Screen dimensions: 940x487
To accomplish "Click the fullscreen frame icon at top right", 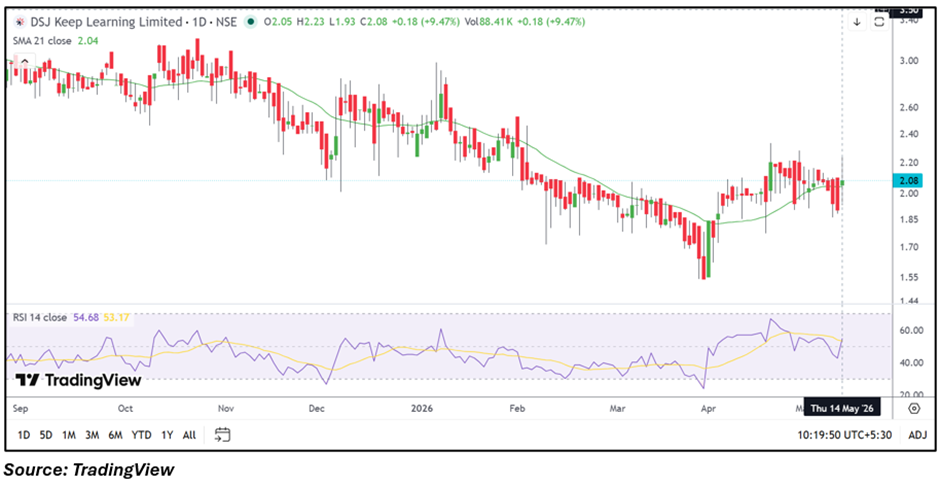I will [x=879, y=22].
